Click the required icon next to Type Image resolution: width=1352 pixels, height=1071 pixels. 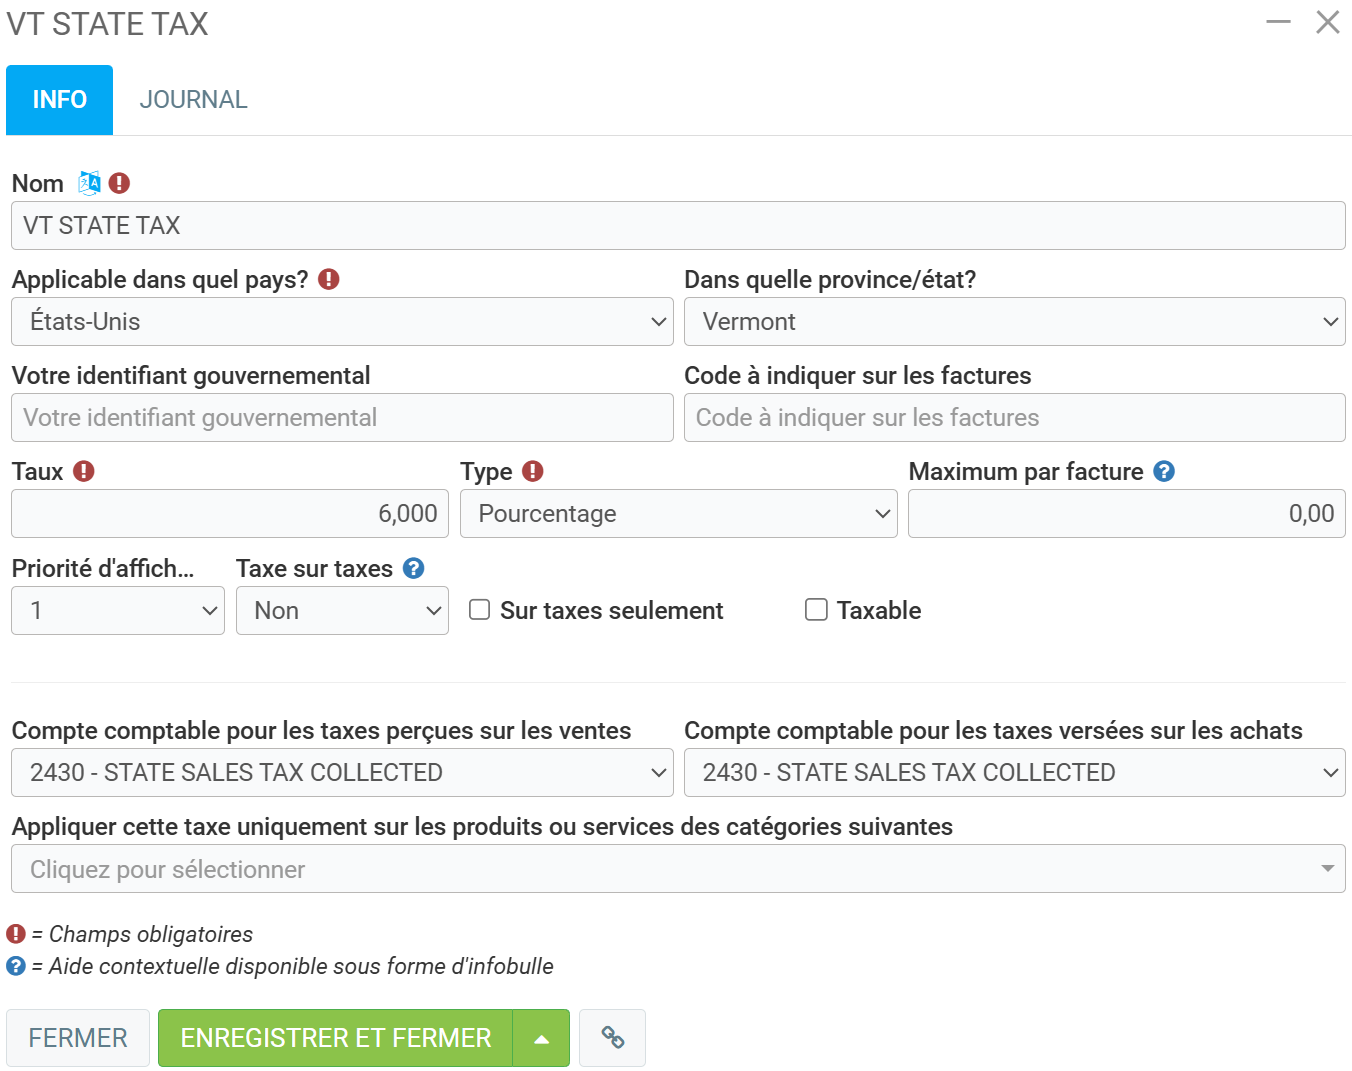[533, 471]
